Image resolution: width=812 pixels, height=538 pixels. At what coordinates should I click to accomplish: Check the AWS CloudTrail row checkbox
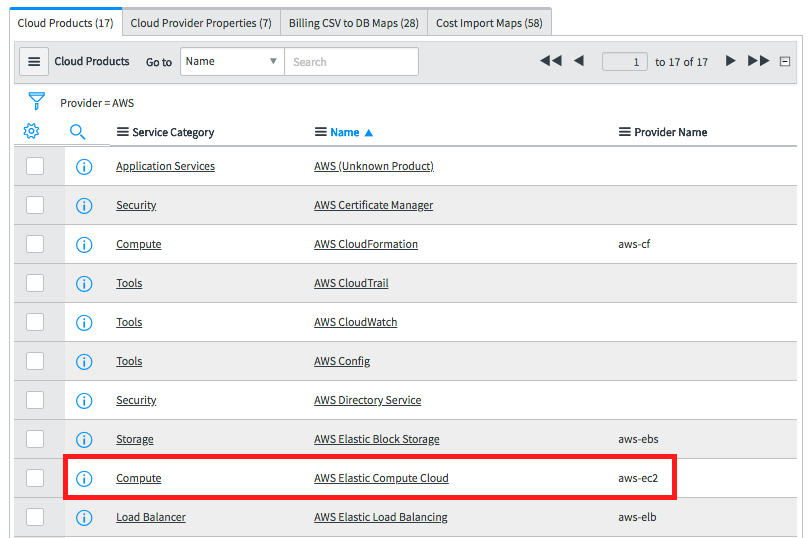coord(35,283)
